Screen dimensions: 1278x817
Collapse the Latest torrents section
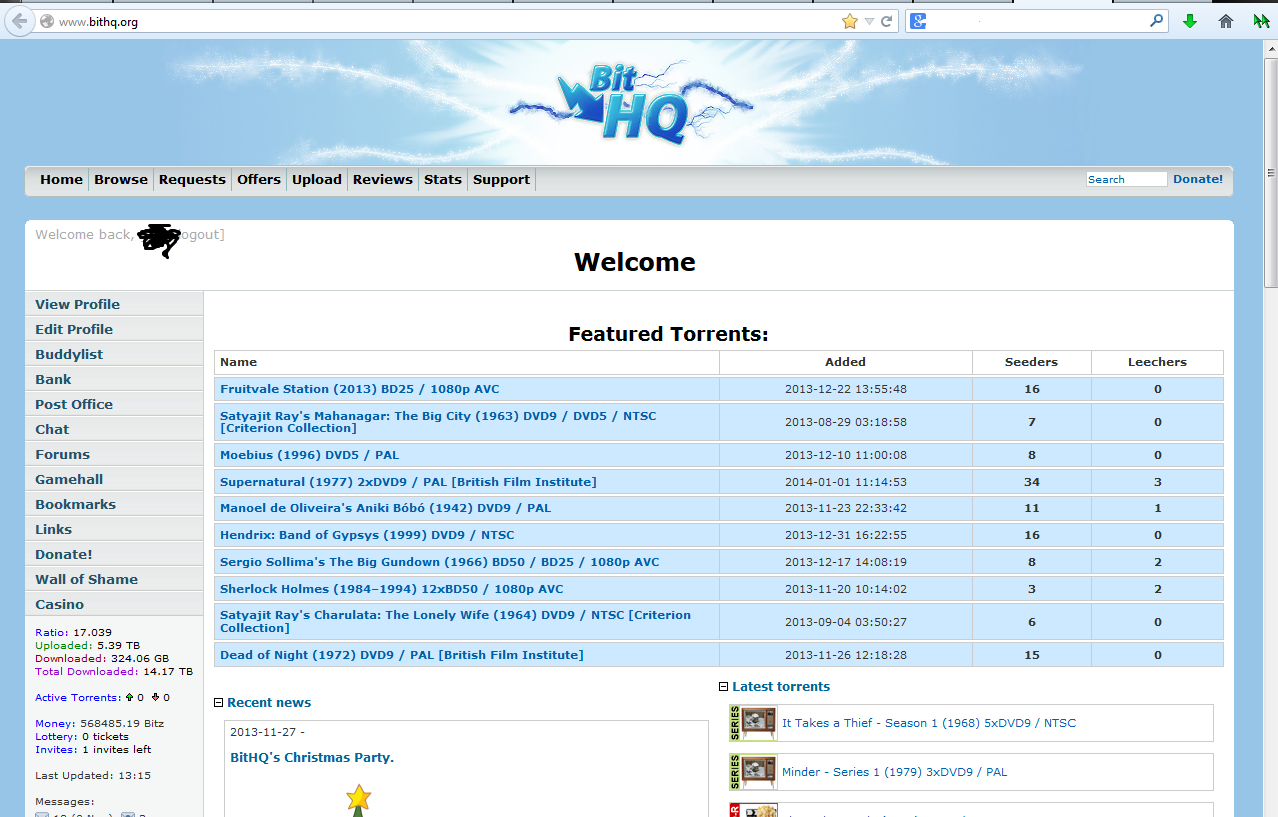(724, 687)
